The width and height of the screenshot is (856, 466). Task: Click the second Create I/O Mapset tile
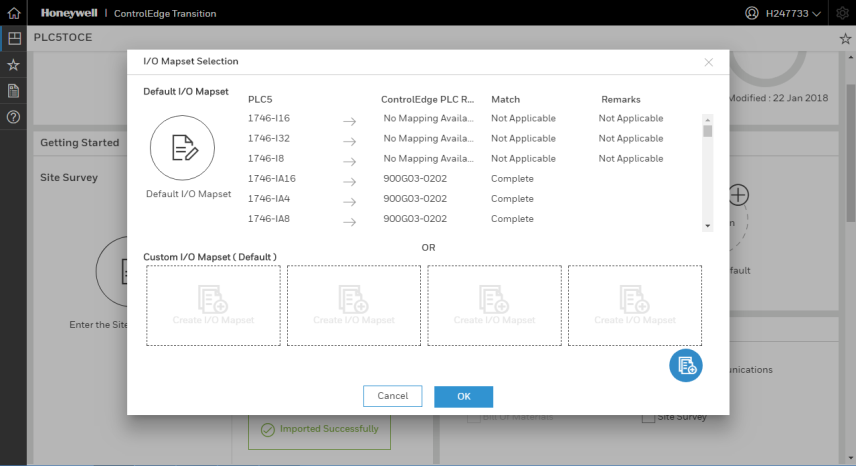[x=354, y=306]
